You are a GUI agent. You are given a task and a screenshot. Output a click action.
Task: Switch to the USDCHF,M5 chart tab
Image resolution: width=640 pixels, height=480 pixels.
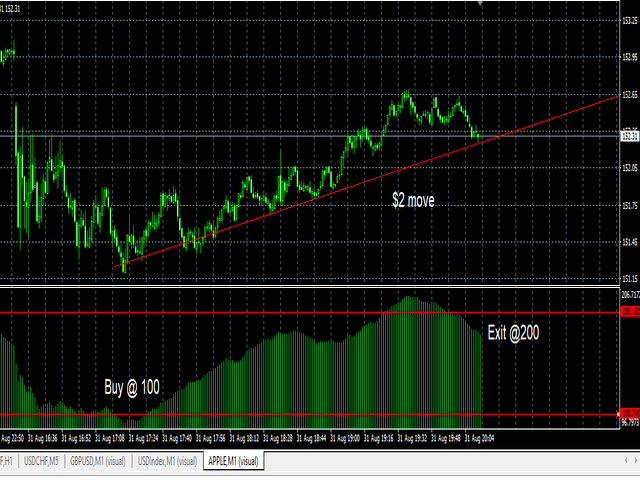[x=41, y=461]
